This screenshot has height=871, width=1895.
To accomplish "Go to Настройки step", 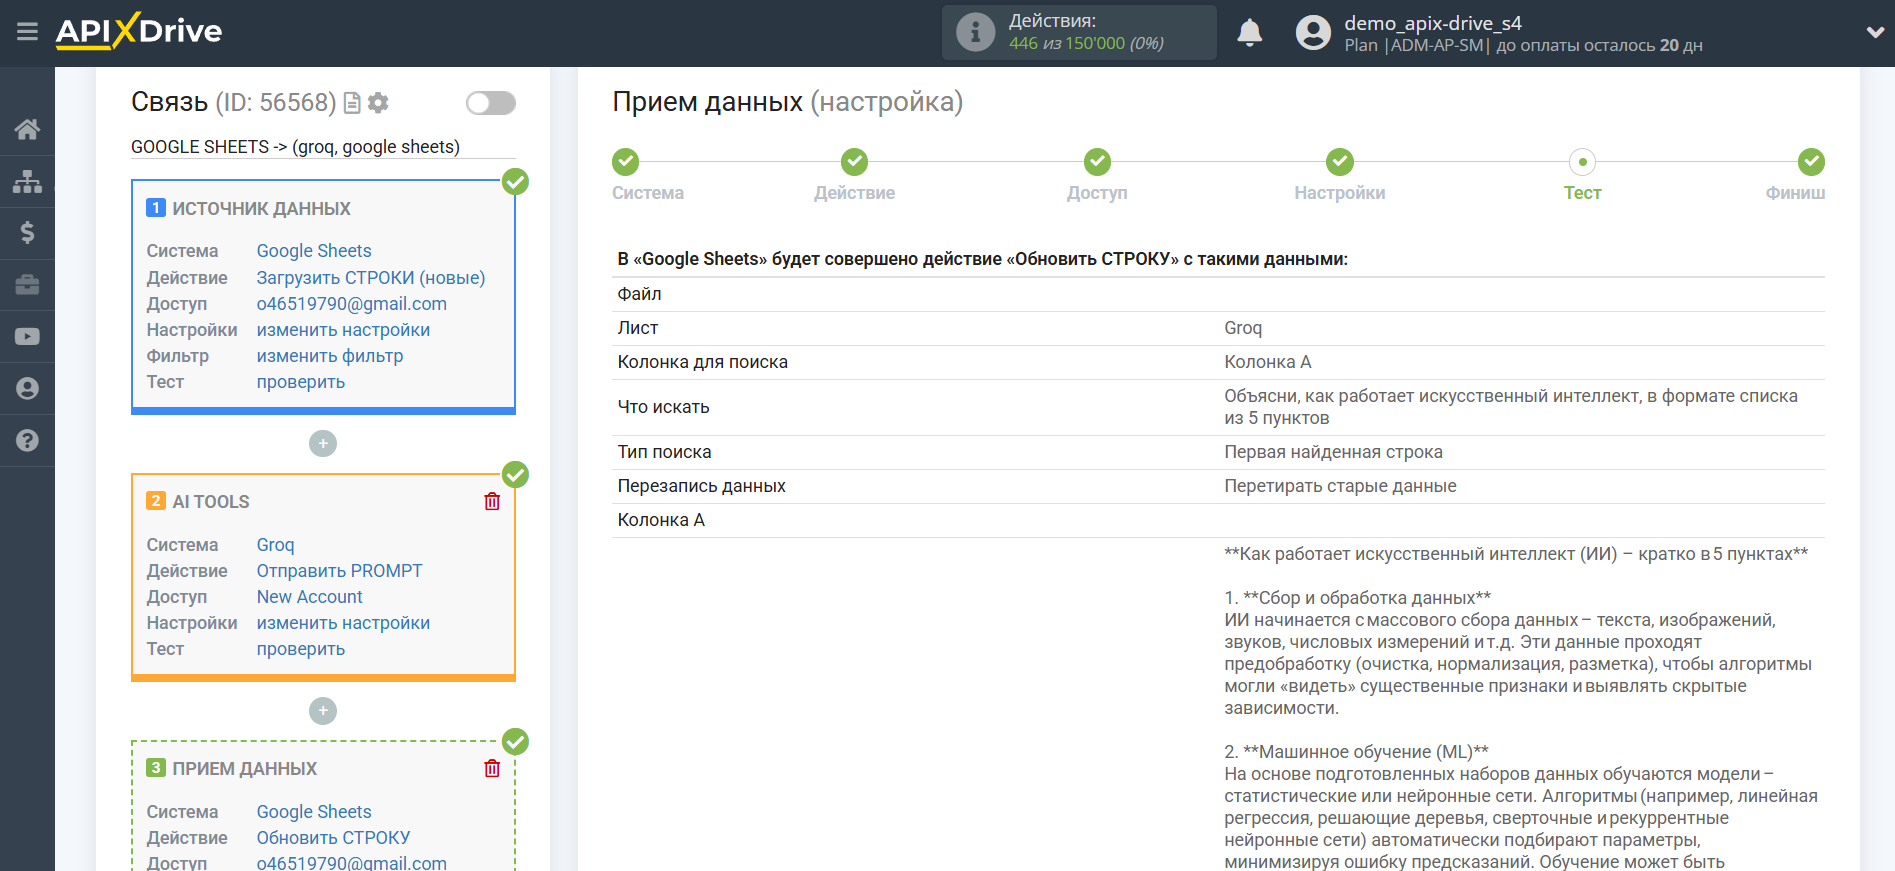I will click(x=1340, y=162).
